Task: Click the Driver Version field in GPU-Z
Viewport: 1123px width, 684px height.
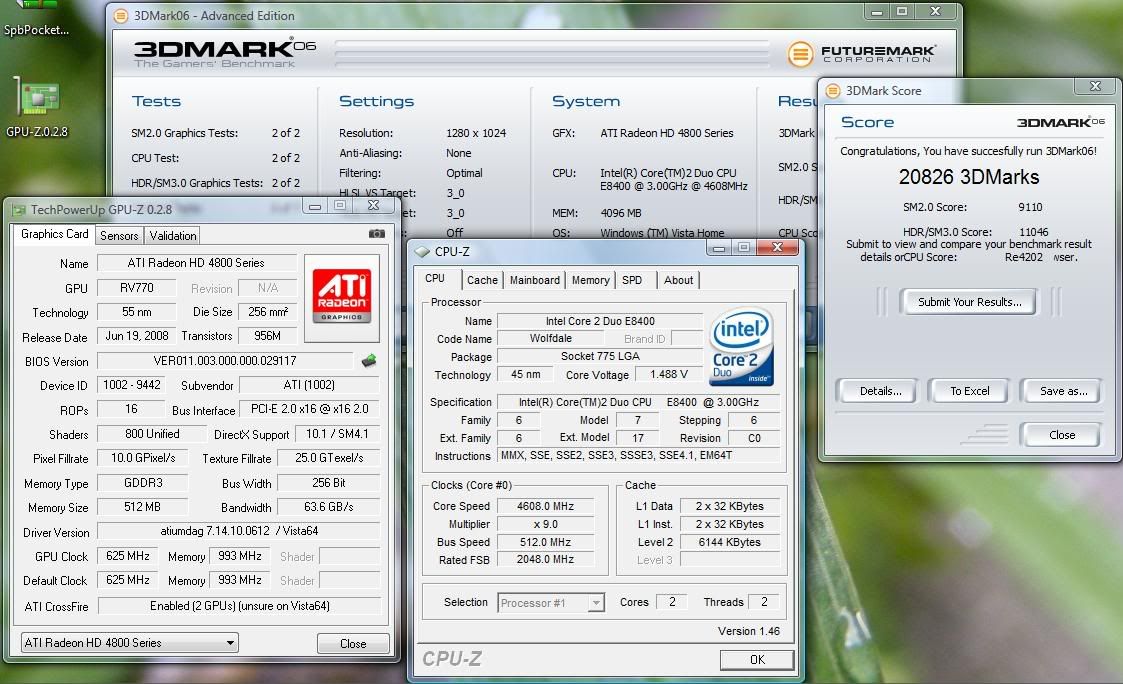Action: 239,531
